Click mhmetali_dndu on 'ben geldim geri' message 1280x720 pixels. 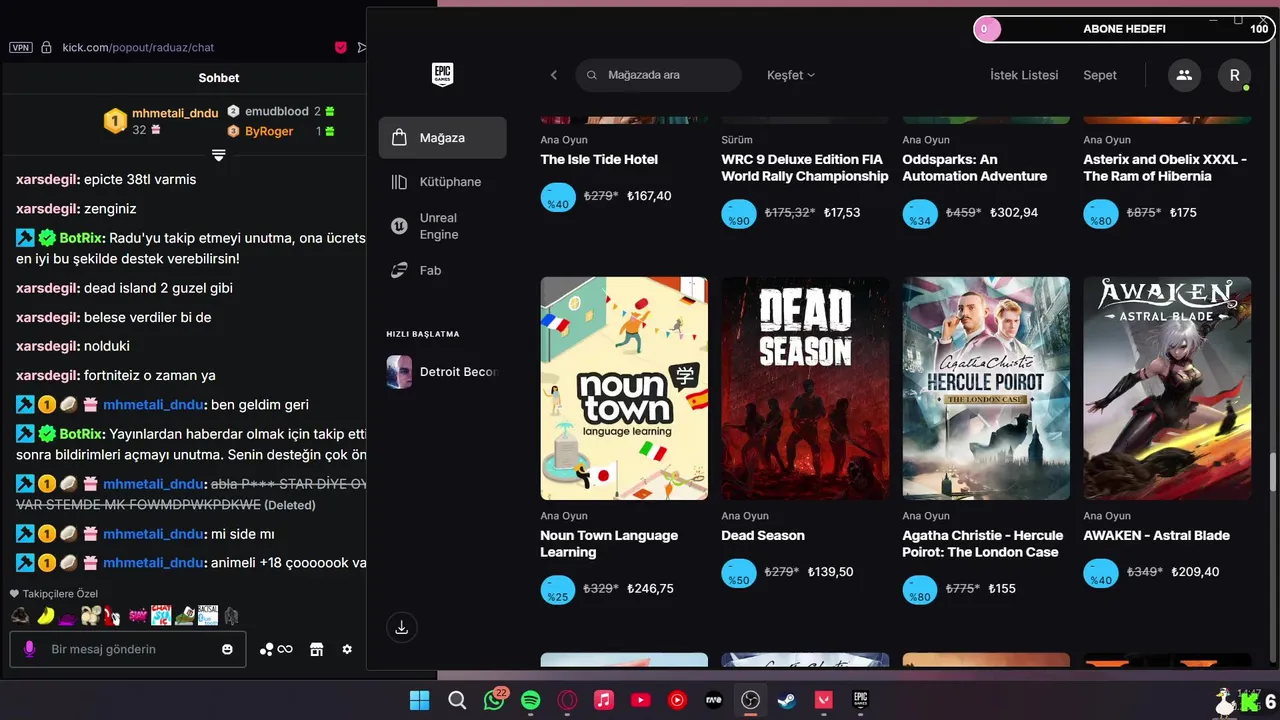click(x=154, y=405)
